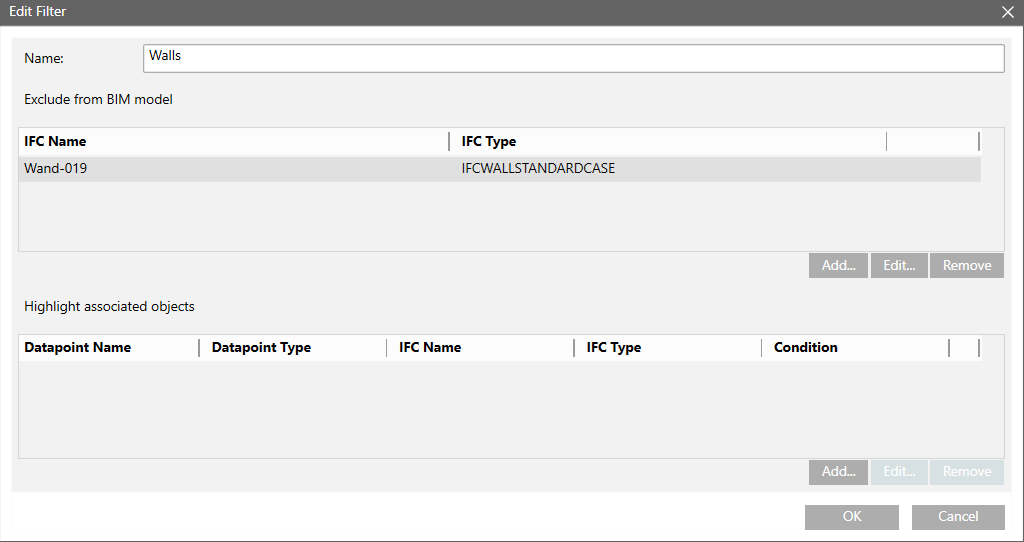Add an entry to Exclude from BIM model

coord(838,265)
